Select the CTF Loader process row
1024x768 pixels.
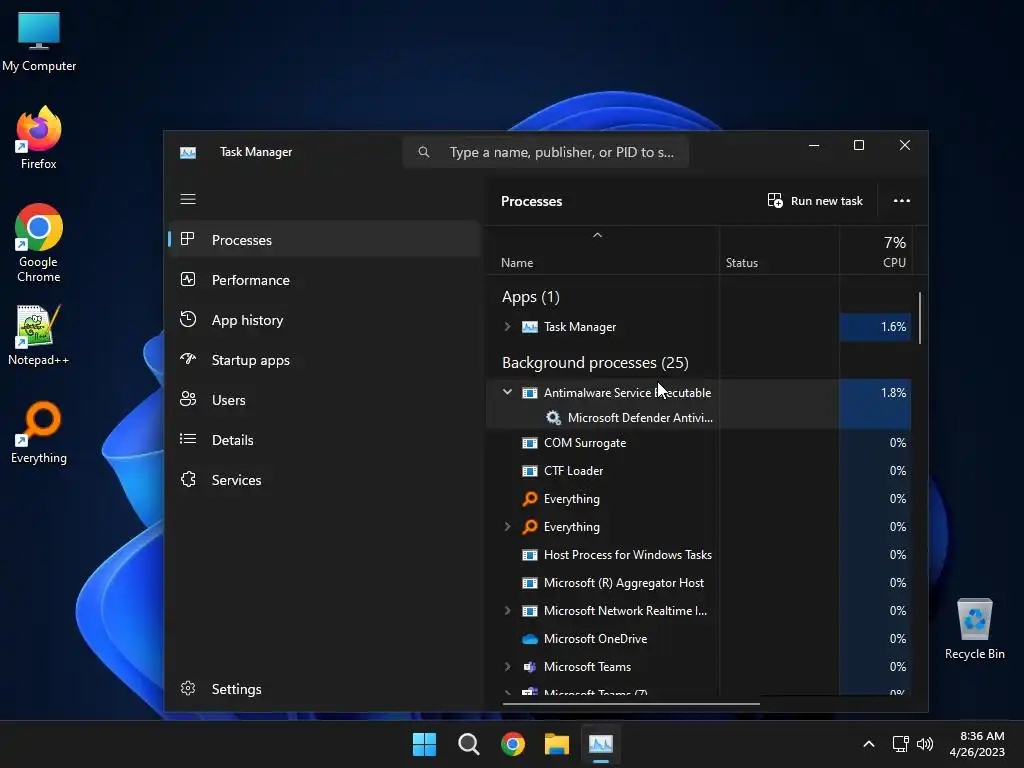pos(699,471)
